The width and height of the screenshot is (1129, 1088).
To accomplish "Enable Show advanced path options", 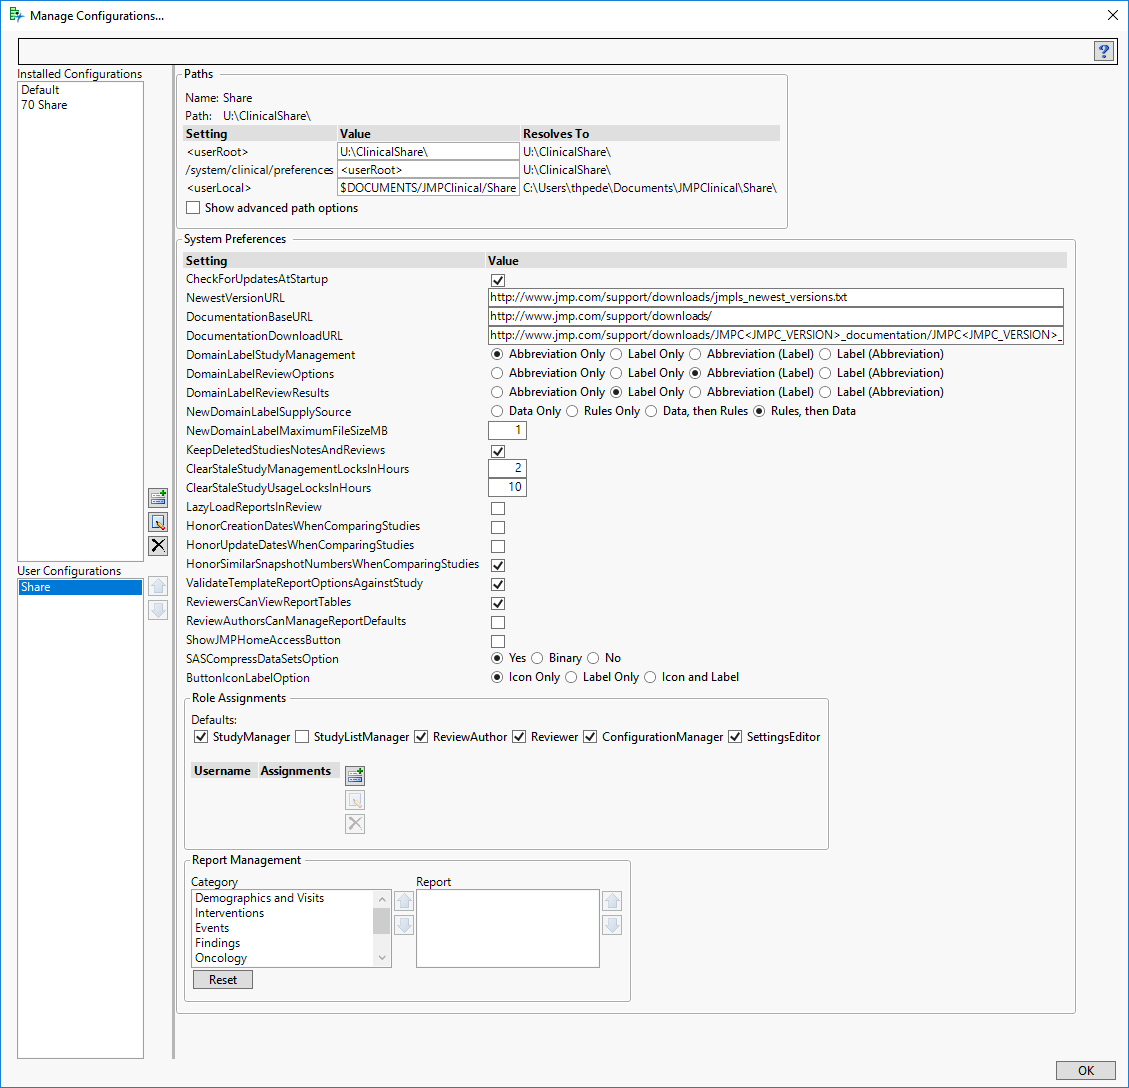I will coord(193,208).
